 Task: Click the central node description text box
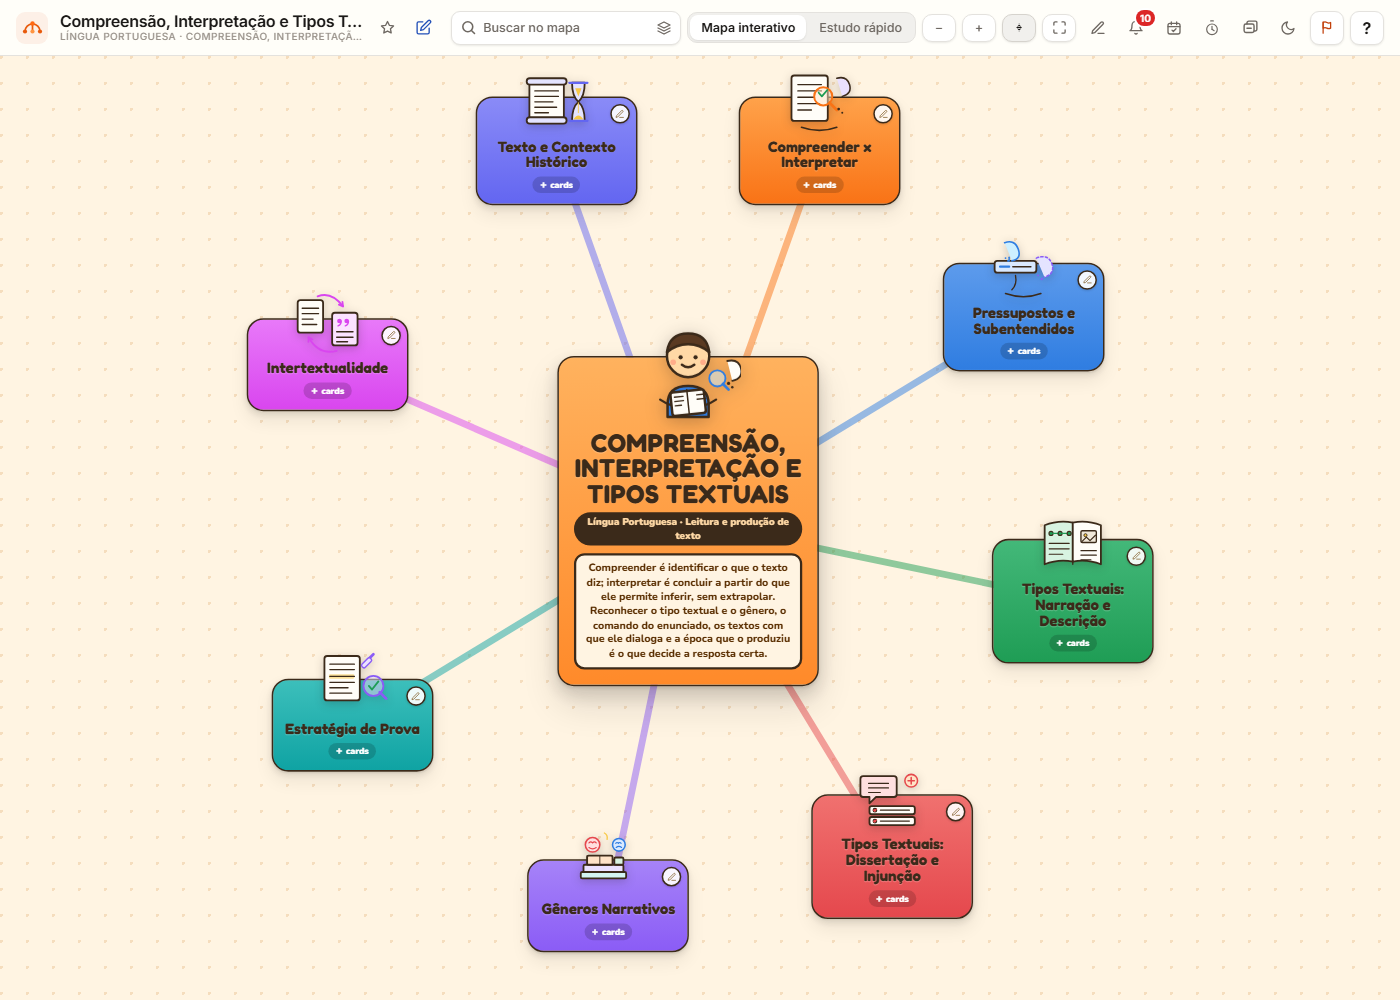tap(688, 611)
